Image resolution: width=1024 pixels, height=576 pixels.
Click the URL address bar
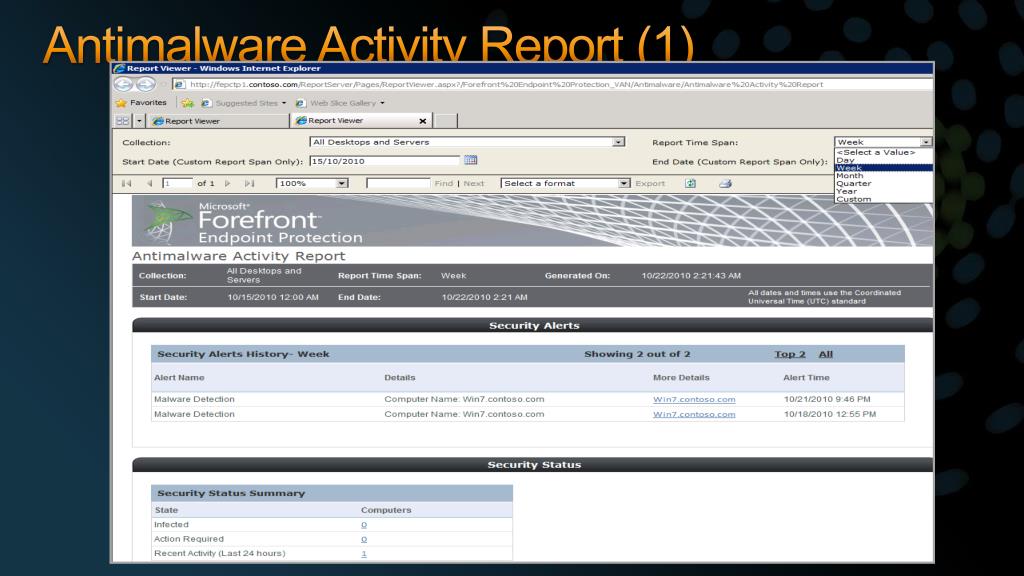552,84
